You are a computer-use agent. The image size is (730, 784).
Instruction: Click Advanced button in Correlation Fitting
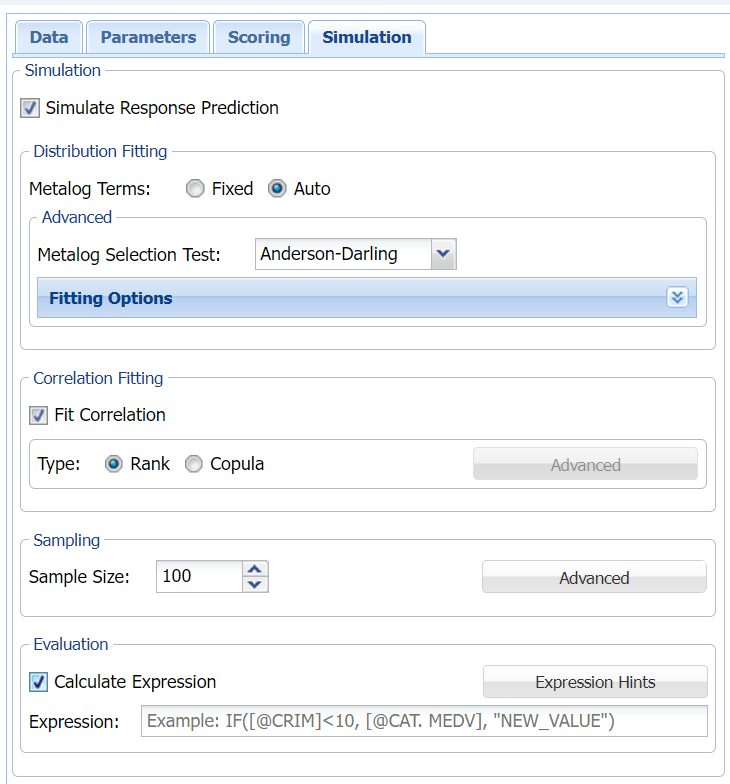point(585,465)
